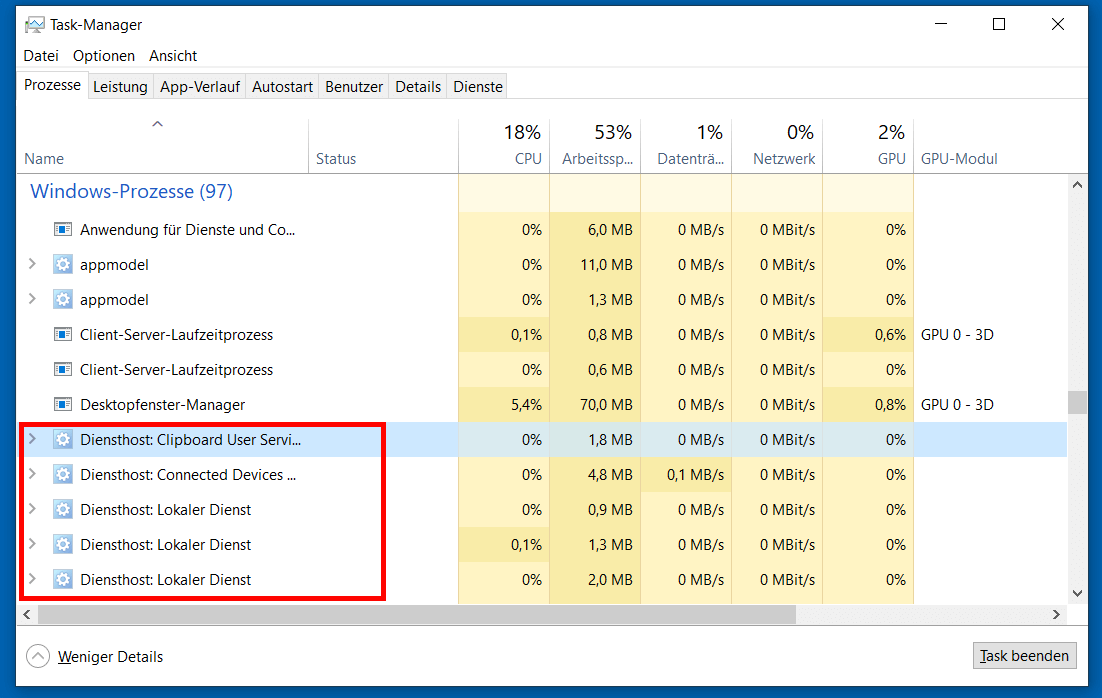Click horizontal scrollbar right arrow
This screenshot has height=698, width=1102.
click(1056, 614)
